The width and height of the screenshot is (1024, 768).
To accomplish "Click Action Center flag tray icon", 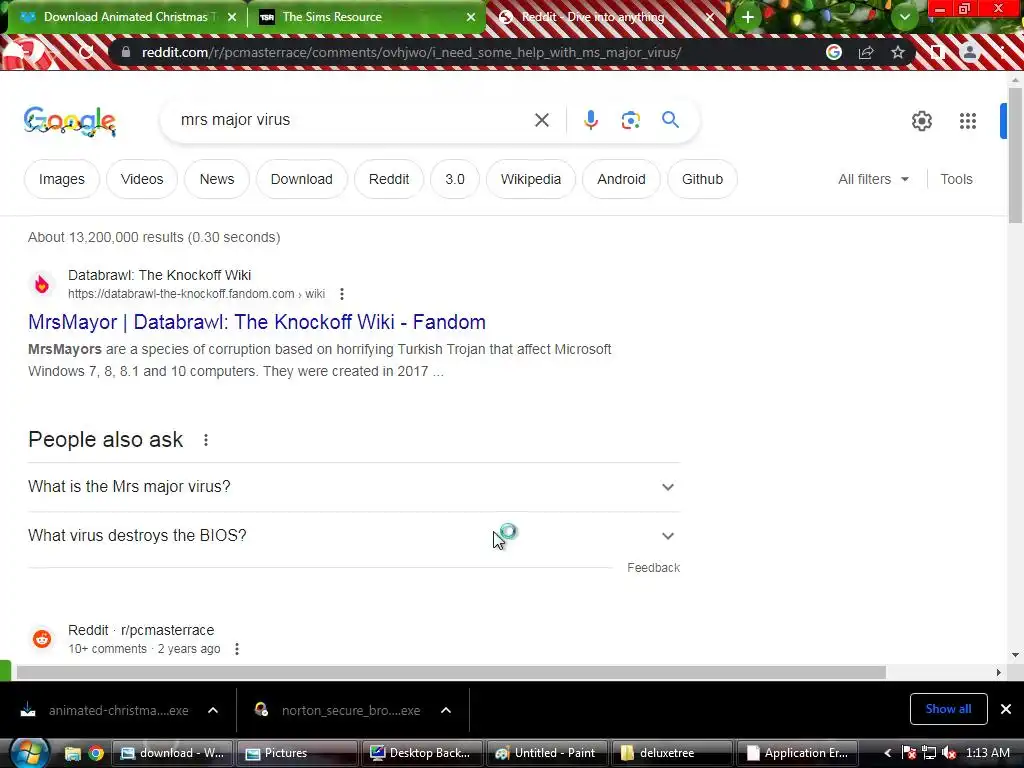I will [x=908, y=753].
